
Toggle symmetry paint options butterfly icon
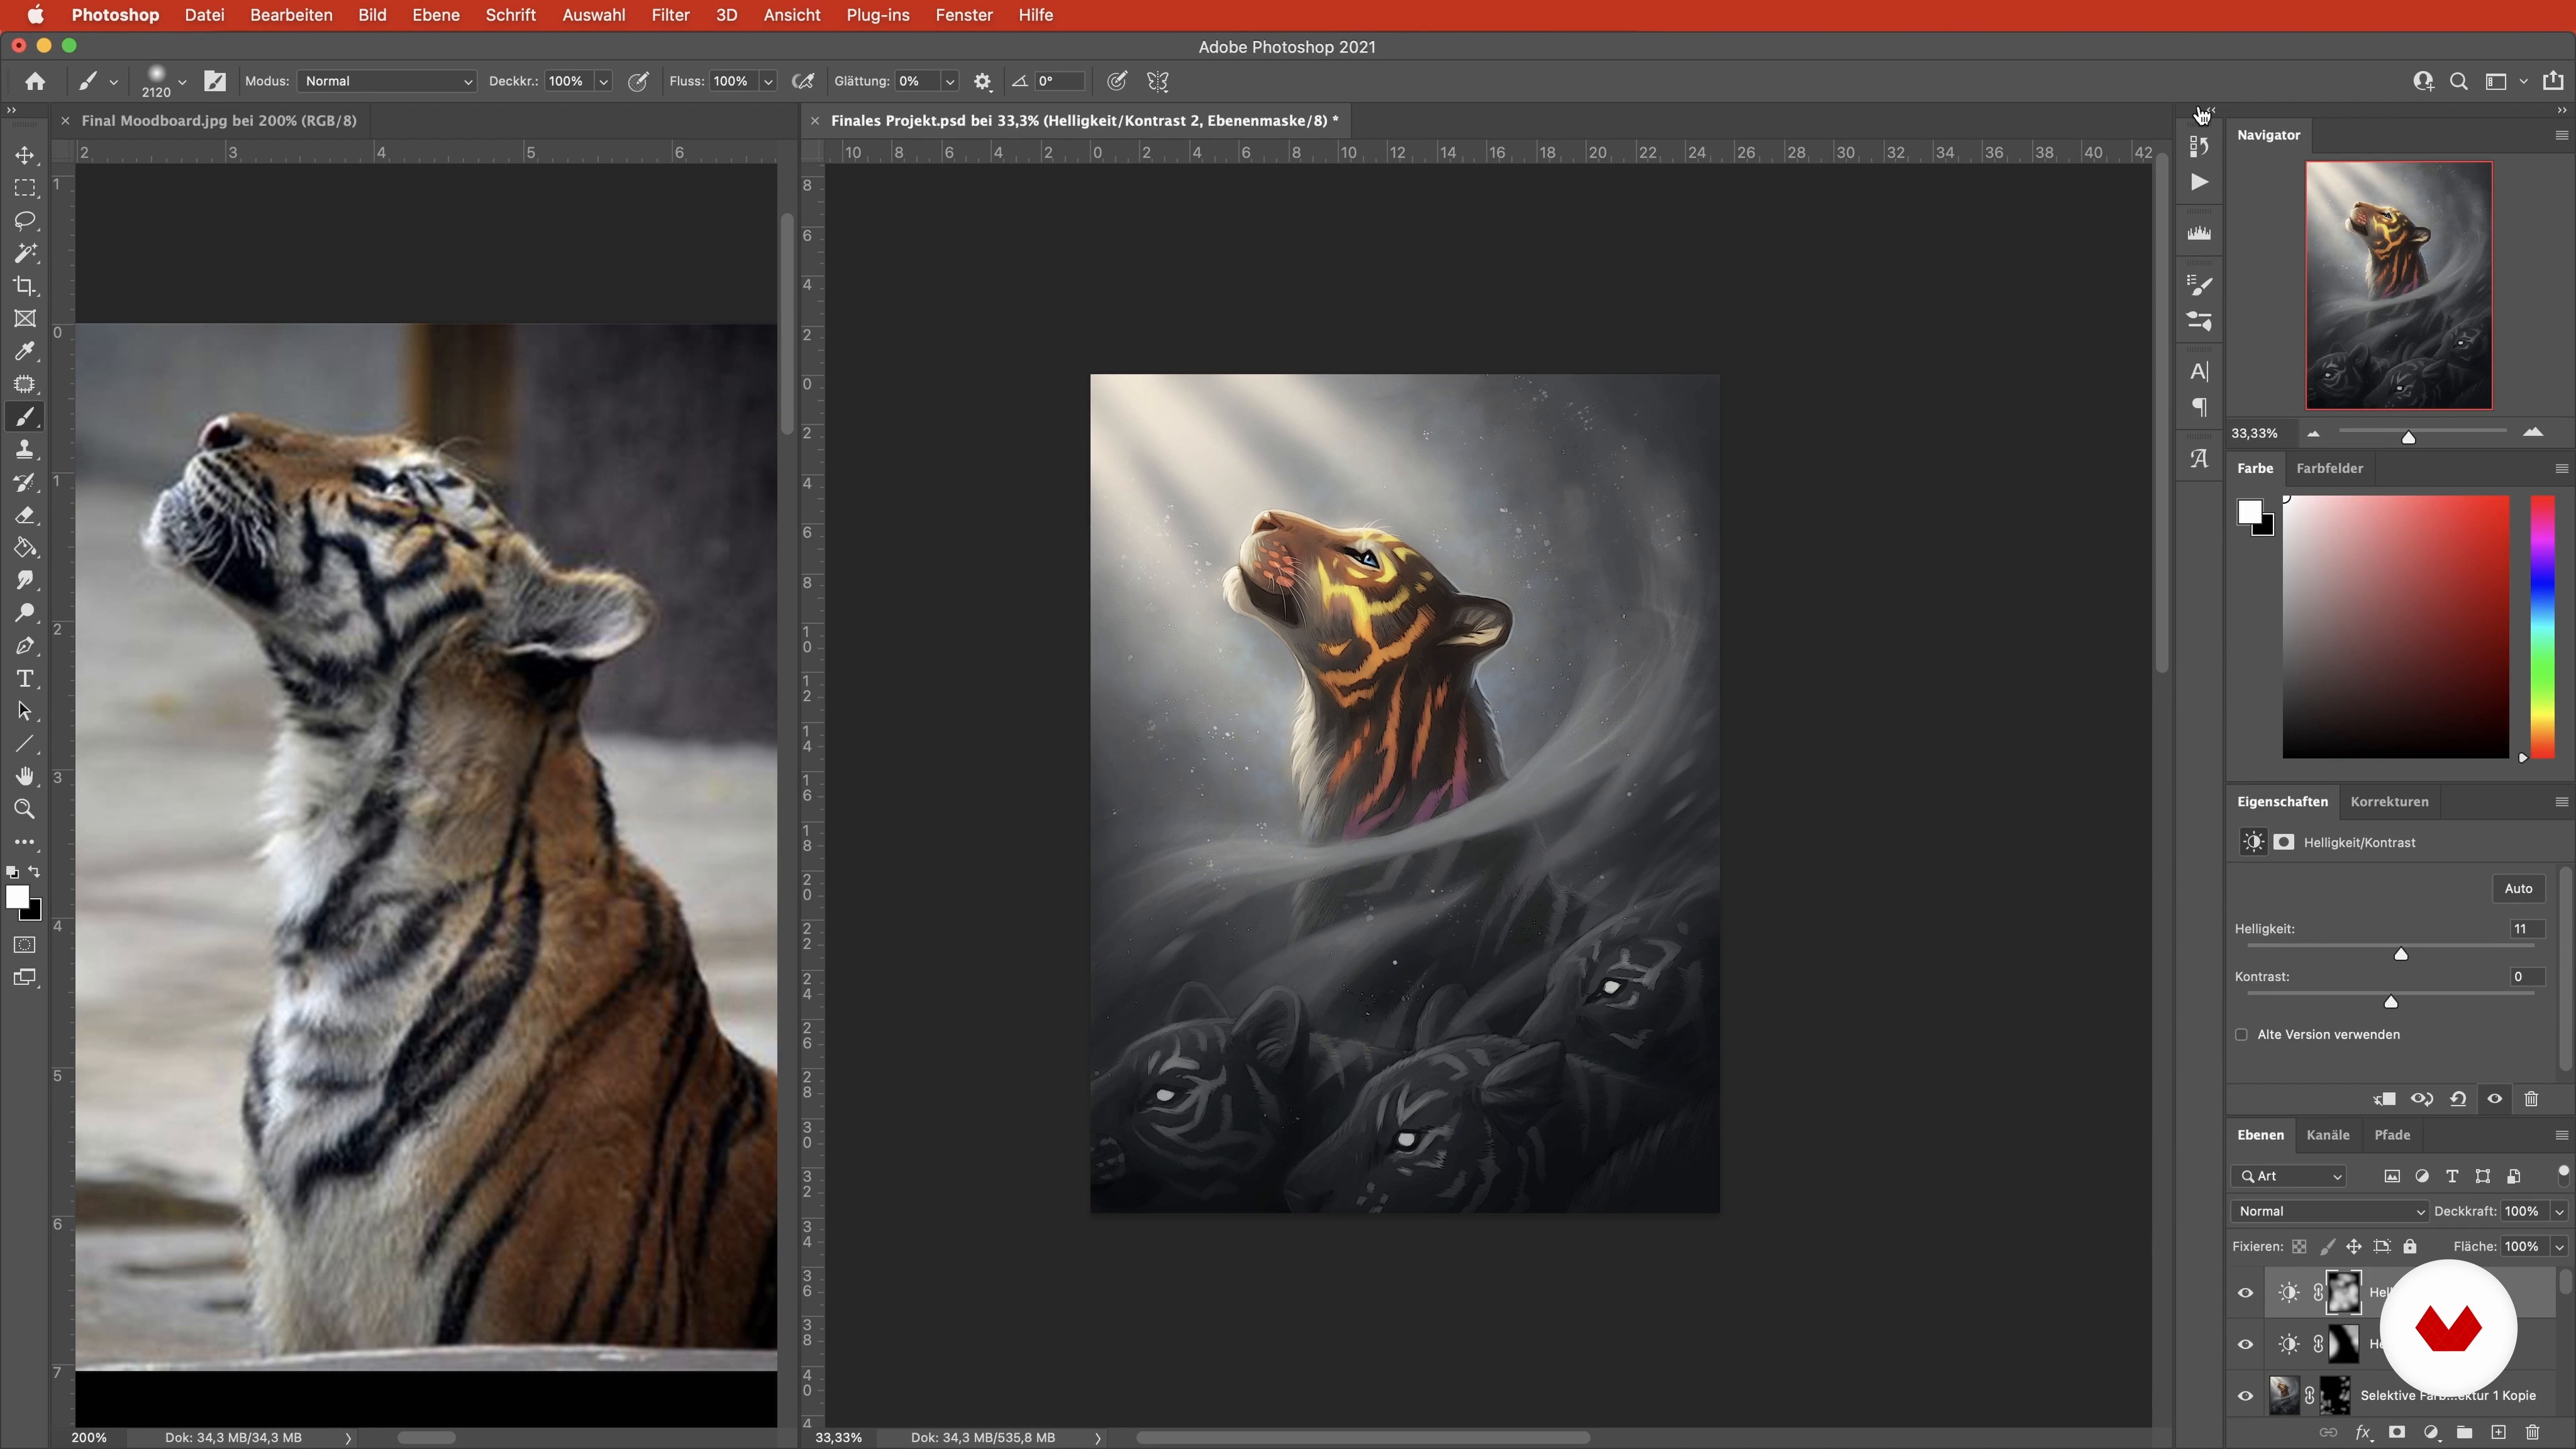pyautogui.click(x=1158, y=81)
